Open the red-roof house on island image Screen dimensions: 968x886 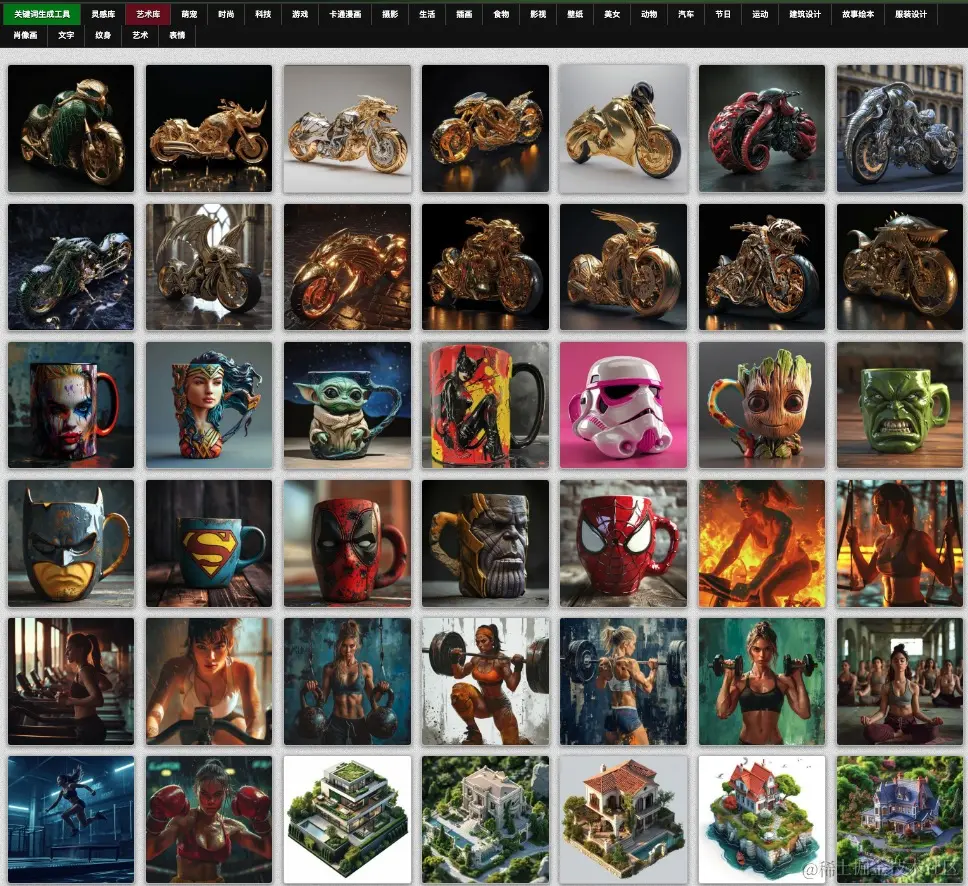(762, 820)
